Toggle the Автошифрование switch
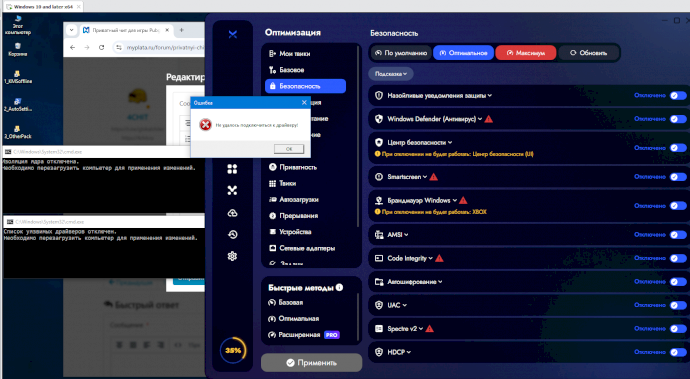The image size is (690, 379). (x=678, y=282)
